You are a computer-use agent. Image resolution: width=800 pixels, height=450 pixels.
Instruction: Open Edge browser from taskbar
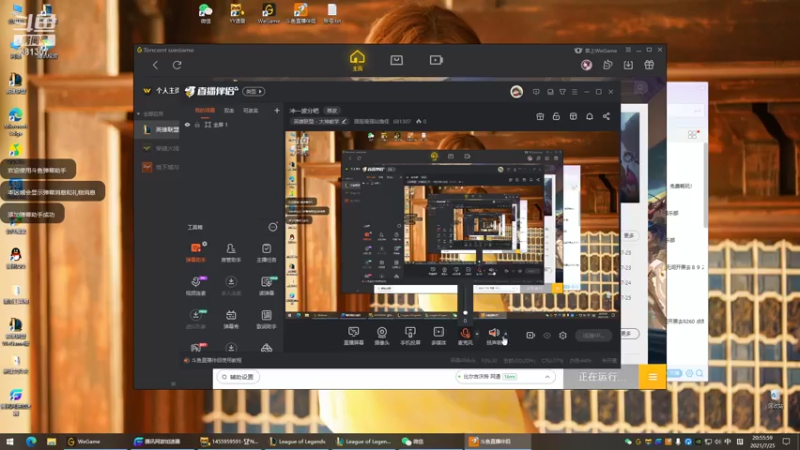click(31, 441)
